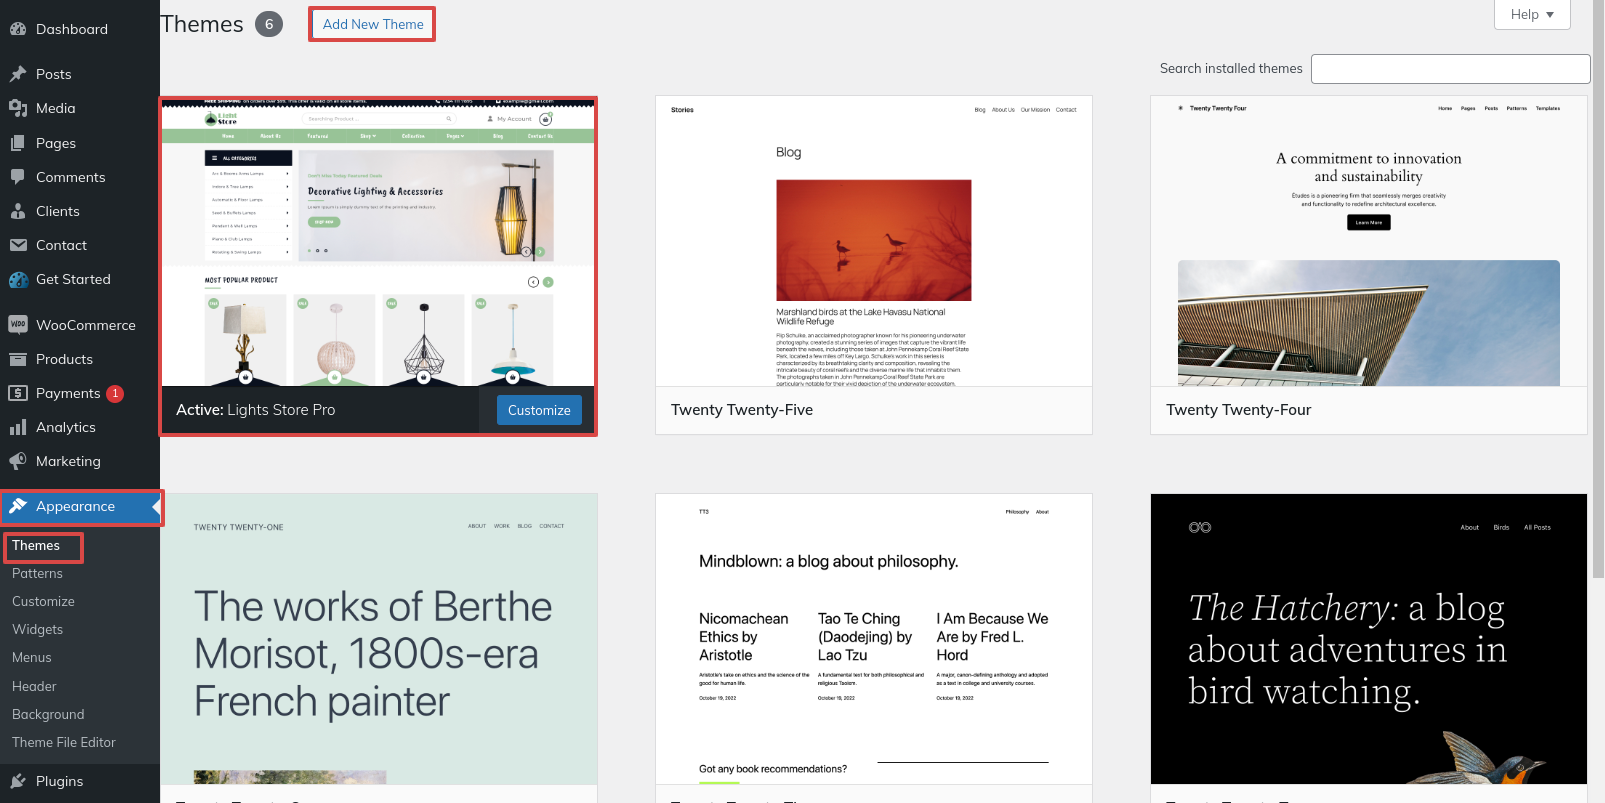Viewport: 1605px width, 803px height.
Task: Click the Posts pushpin icon
Action: click(18, 74)
